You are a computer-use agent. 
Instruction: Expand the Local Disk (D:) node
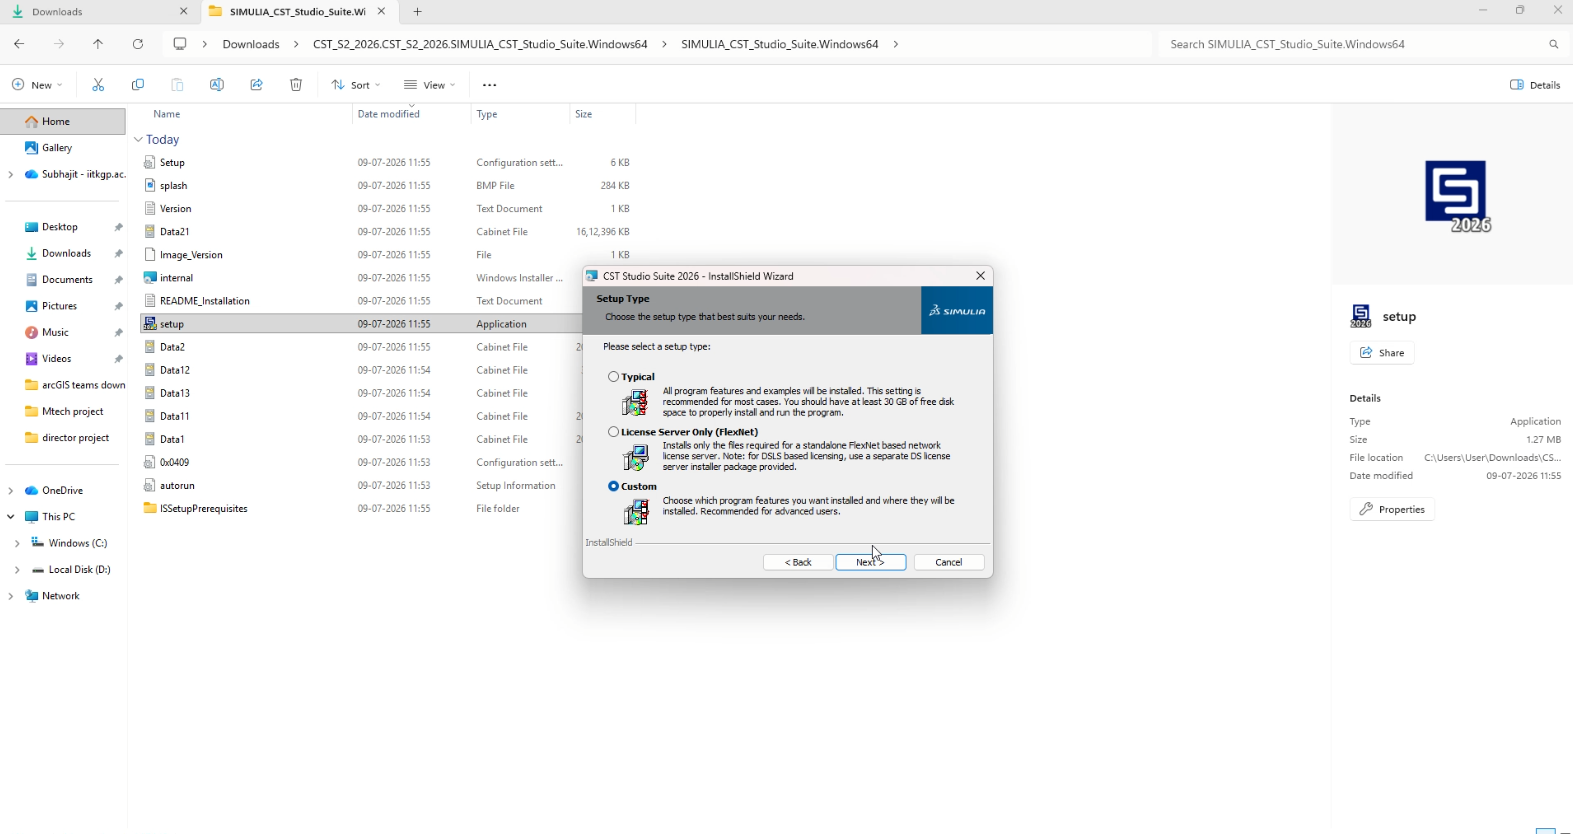17,569
